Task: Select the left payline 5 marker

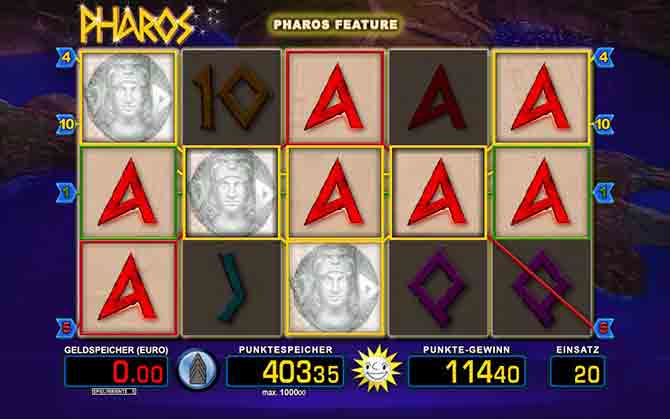Action: click(x=66, y=328)
